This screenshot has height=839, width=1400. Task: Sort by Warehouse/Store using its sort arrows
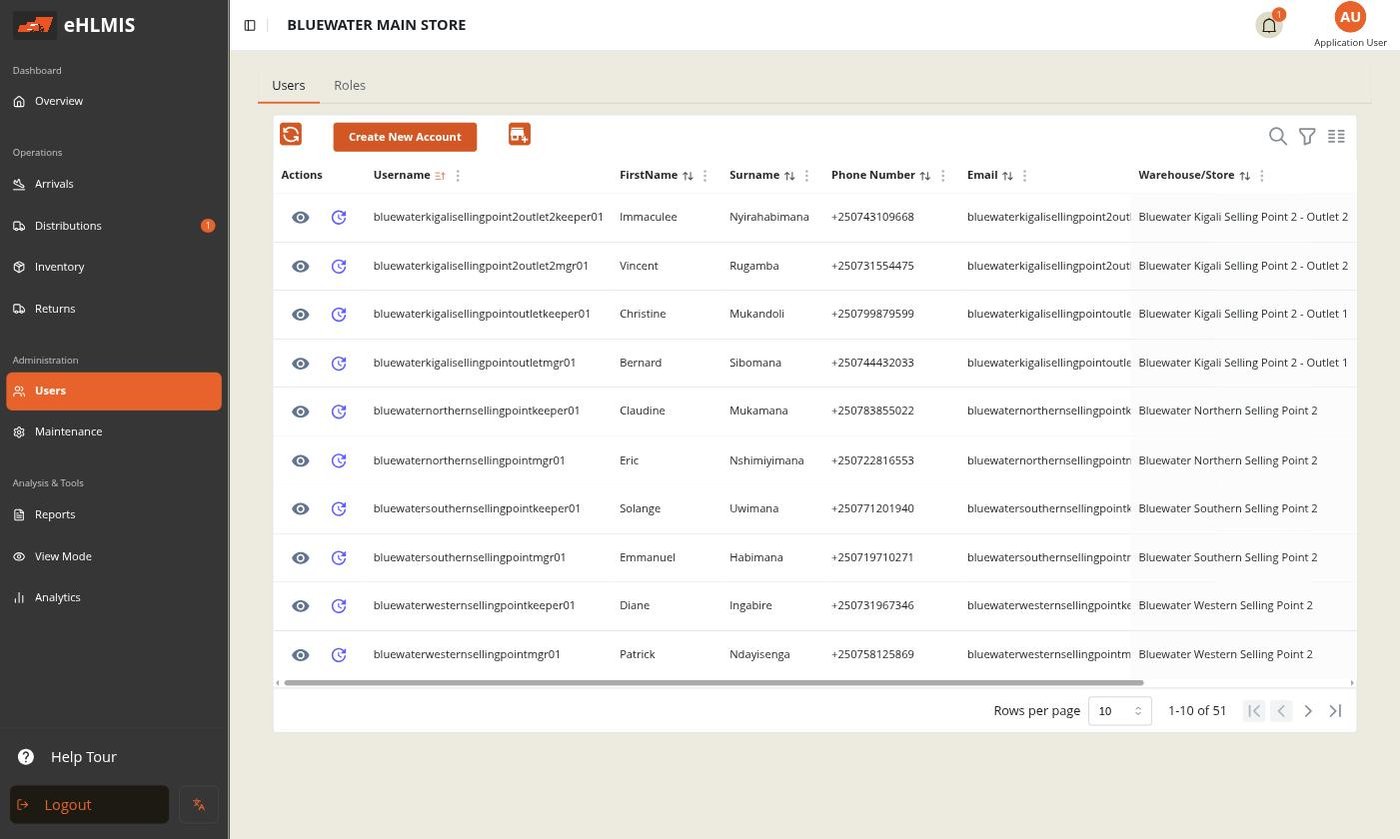click(x=1245, y=176)
